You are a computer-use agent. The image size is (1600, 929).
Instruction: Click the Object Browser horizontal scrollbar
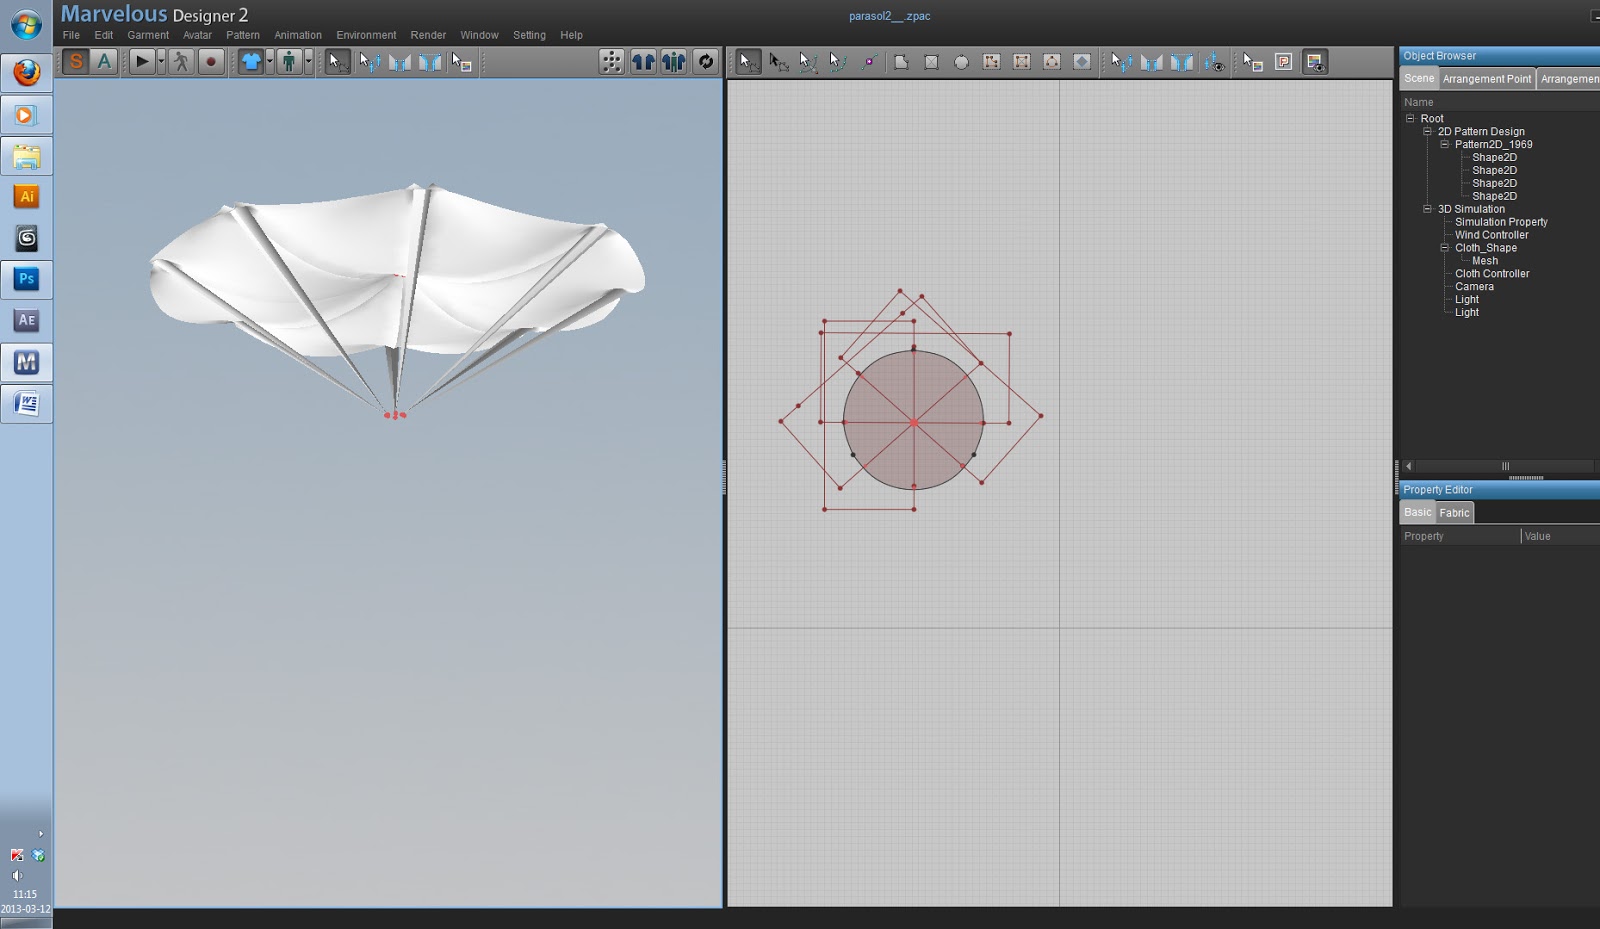pos(1504,466)
